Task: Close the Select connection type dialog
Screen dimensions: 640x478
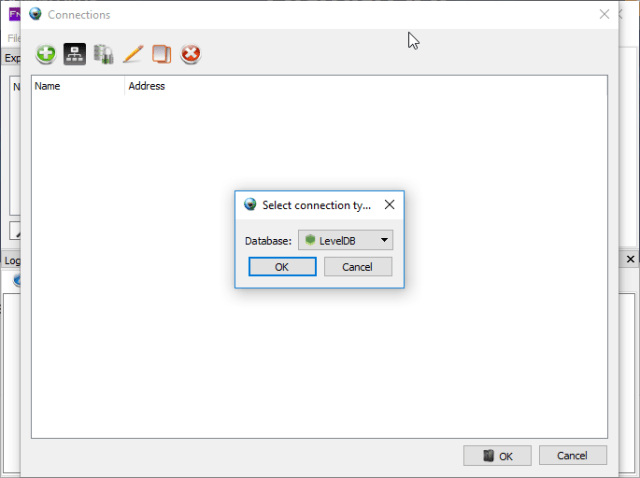Action: coord(389,204)
